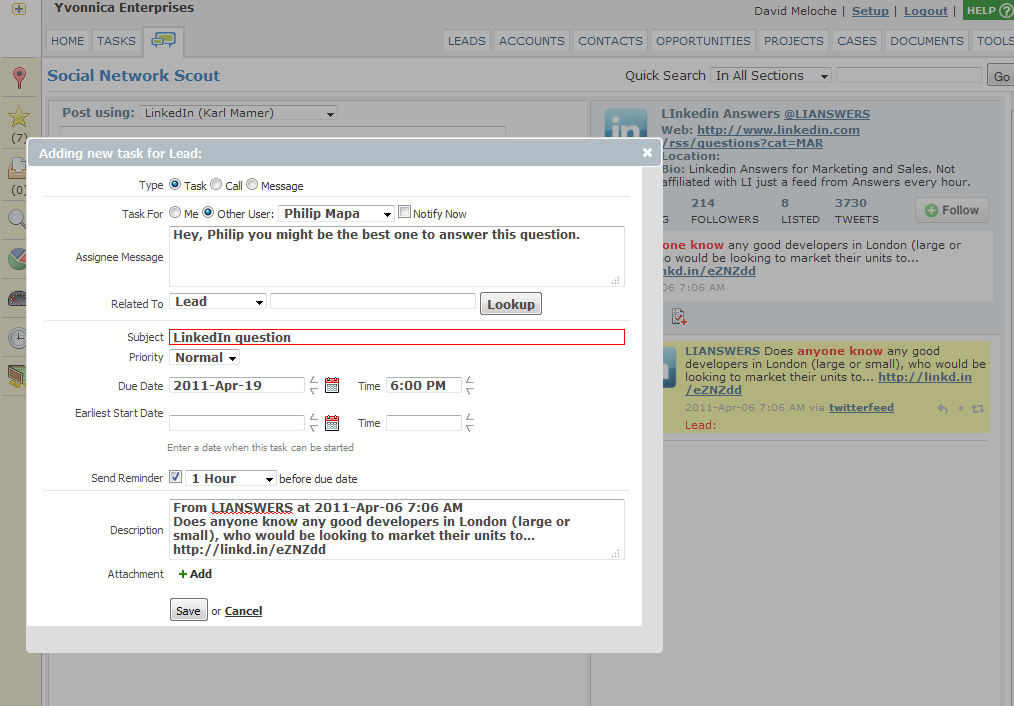
Task: Open the 1 Hour reminder dropdown
Action: pyautogui.click(x=231, y=478)
